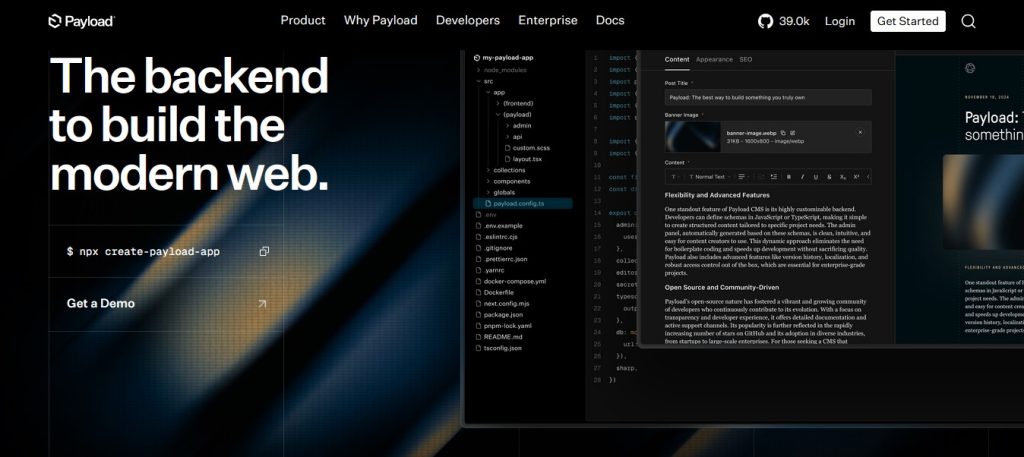
Task: Switch to the Content tab
Action: [677, 59]
